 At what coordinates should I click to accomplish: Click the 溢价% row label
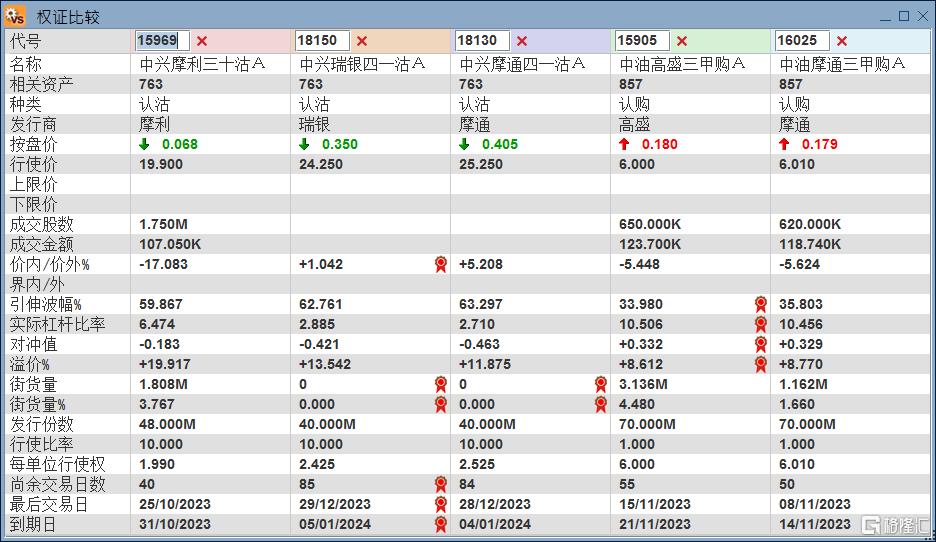29,364
